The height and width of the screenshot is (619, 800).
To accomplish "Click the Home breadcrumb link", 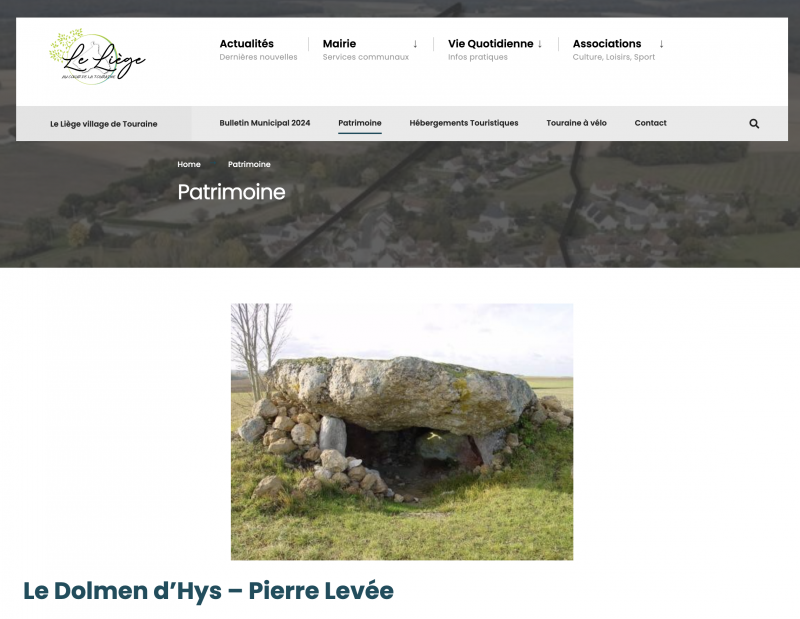I will click(x=189, y=164).
